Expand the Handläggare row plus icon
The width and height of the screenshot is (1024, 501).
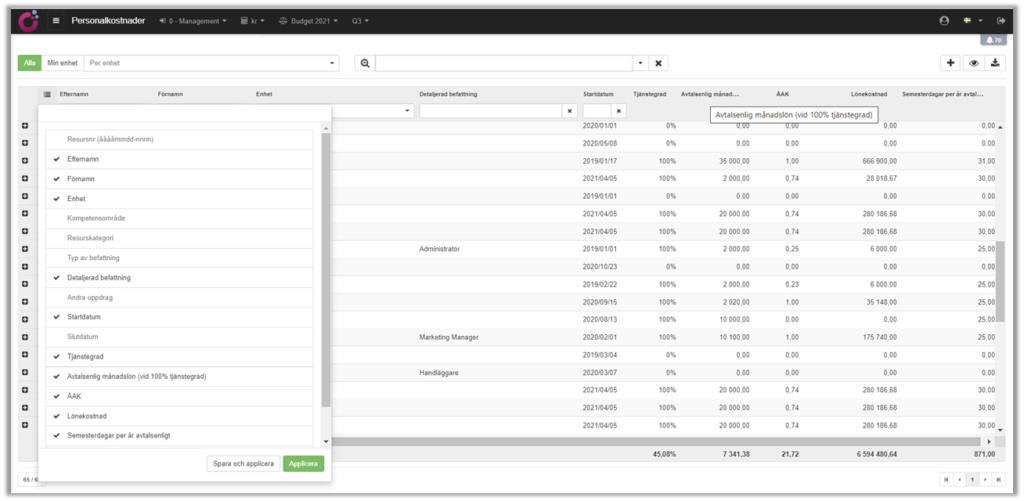25,372
